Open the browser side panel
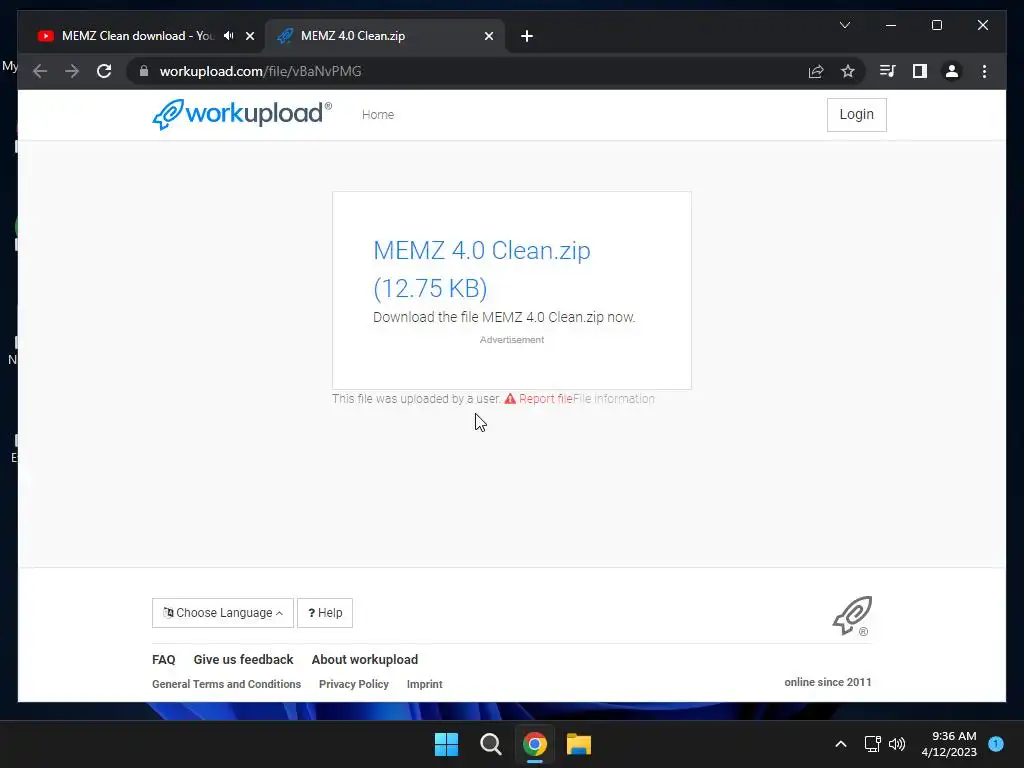This screenshot has height=768, width=1024. pyautogui.click(x=920, y=71)
